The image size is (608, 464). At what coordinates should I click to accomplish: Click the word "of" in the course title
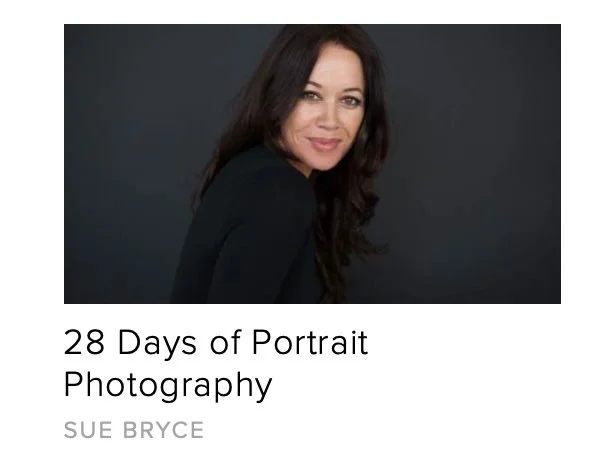[225, 342]
